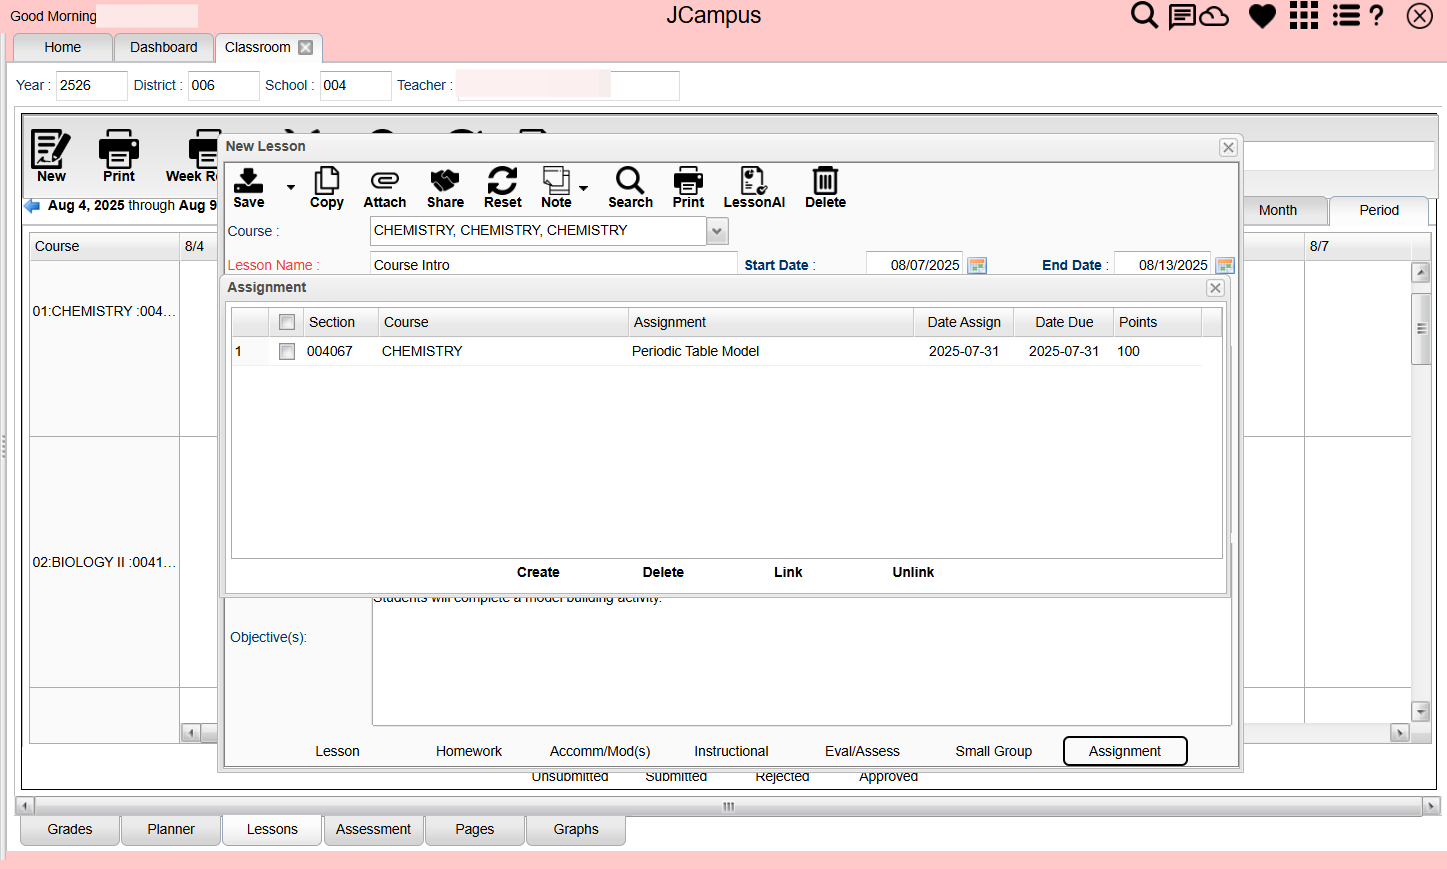Click Create assignment button
This screenshot has height=869, width=1447.
[x=538, y=572]
